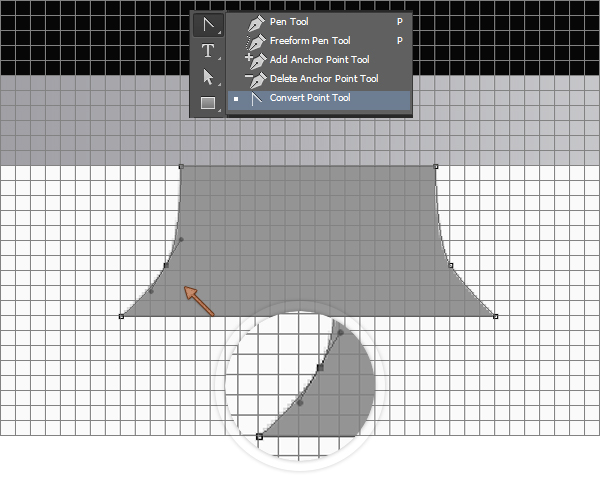Screen dimensions: 600x485
Task: Click inside the gray shape's center
Action: click(308, 240)
